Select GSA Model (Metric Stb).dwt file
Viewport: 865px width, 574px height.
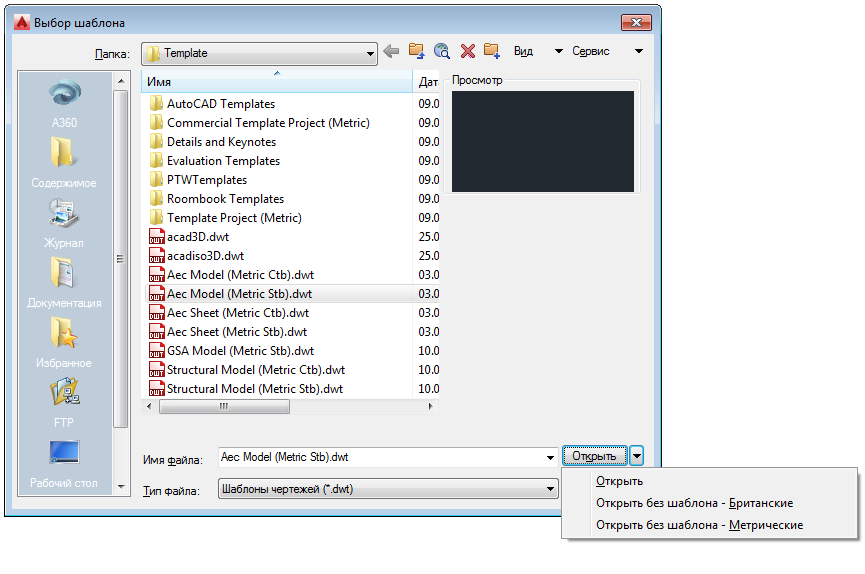(232, 351)
